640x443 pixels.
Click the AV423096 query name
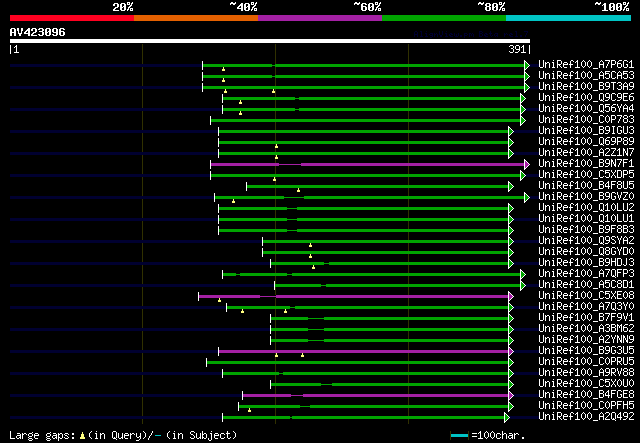pos(38,32)
